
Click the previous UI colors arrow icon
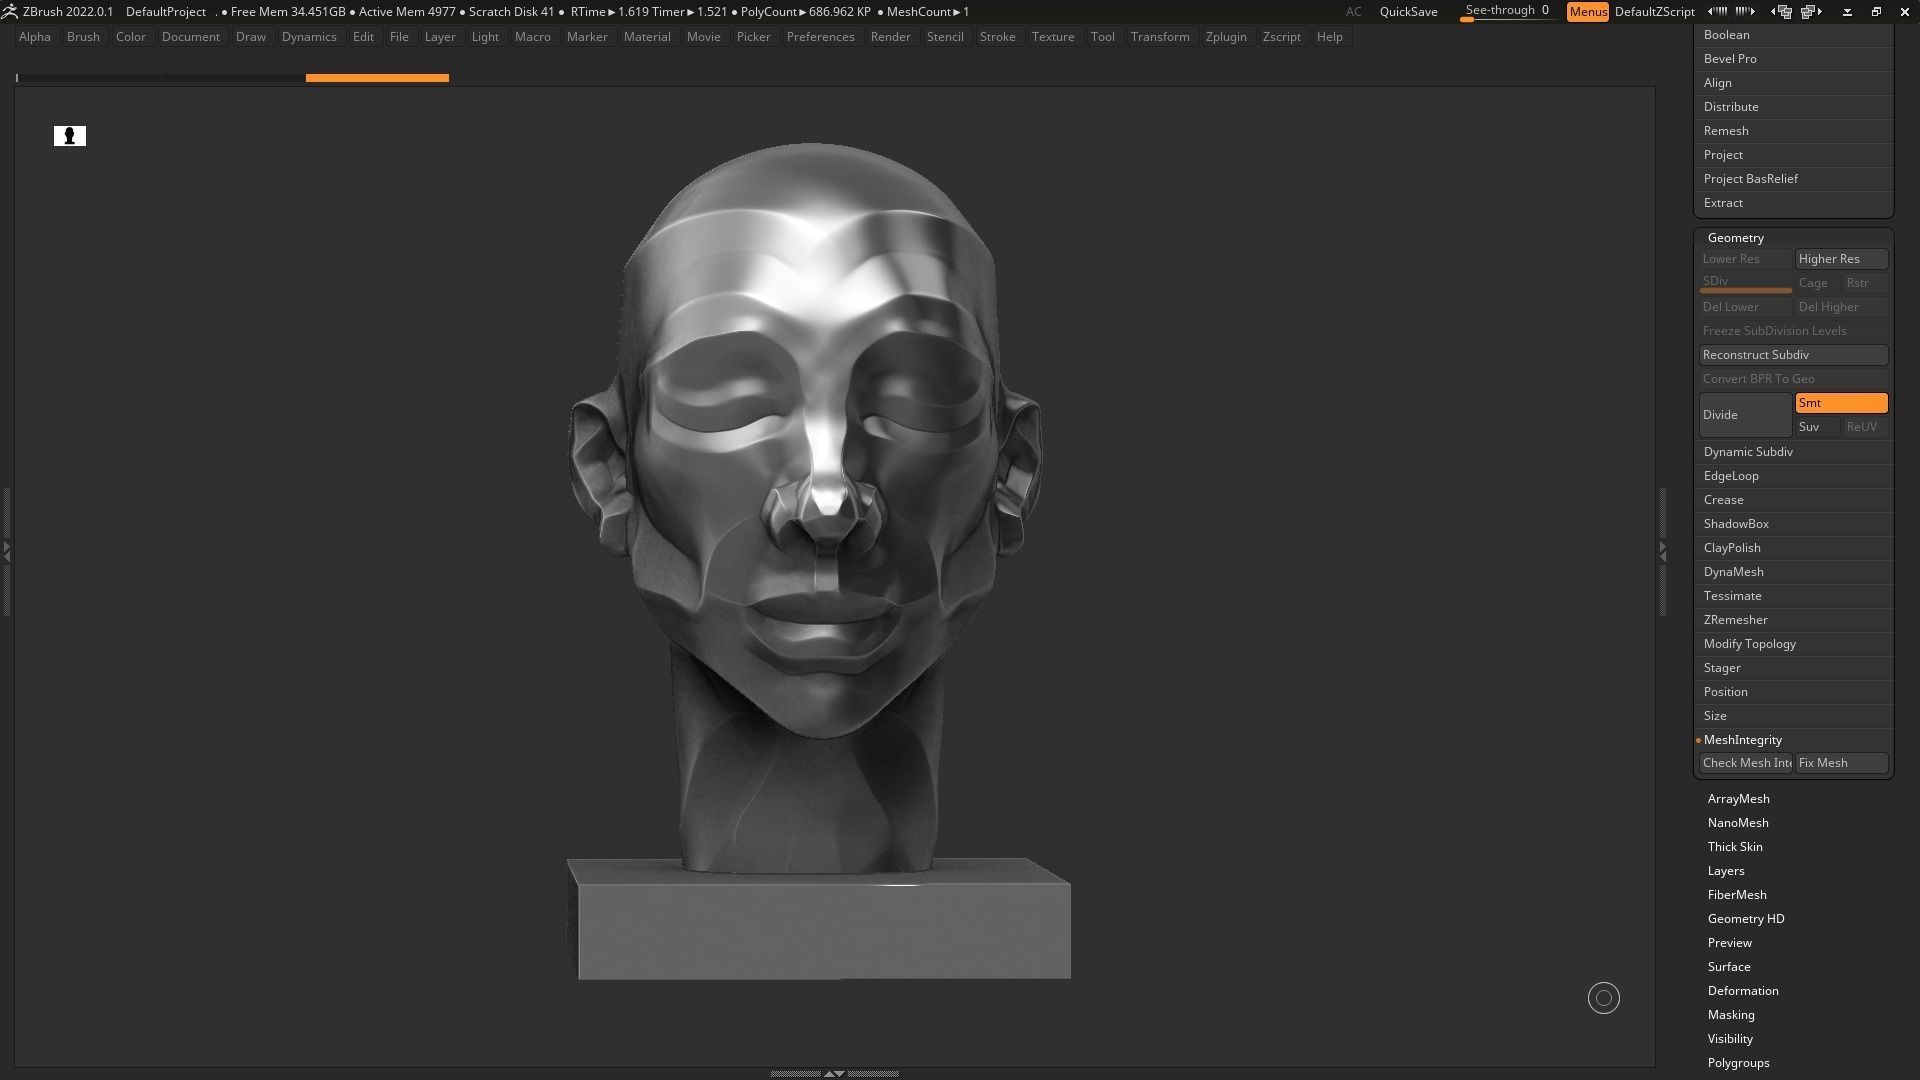coord(1717,12)
